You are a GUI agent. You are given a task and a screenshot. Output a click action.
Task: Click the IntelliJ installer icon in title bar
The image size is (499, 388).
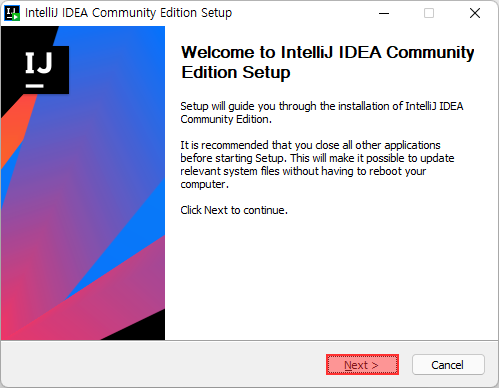coord(12,13)
